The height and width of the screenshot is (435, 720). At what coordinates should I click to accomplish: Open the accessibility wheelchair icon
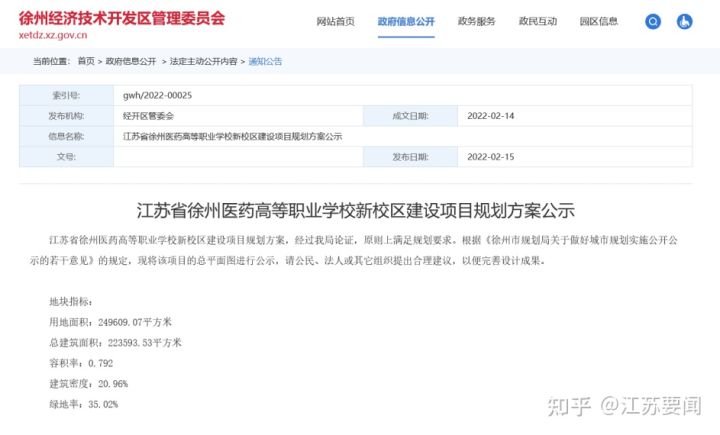(x=684, y=21)
